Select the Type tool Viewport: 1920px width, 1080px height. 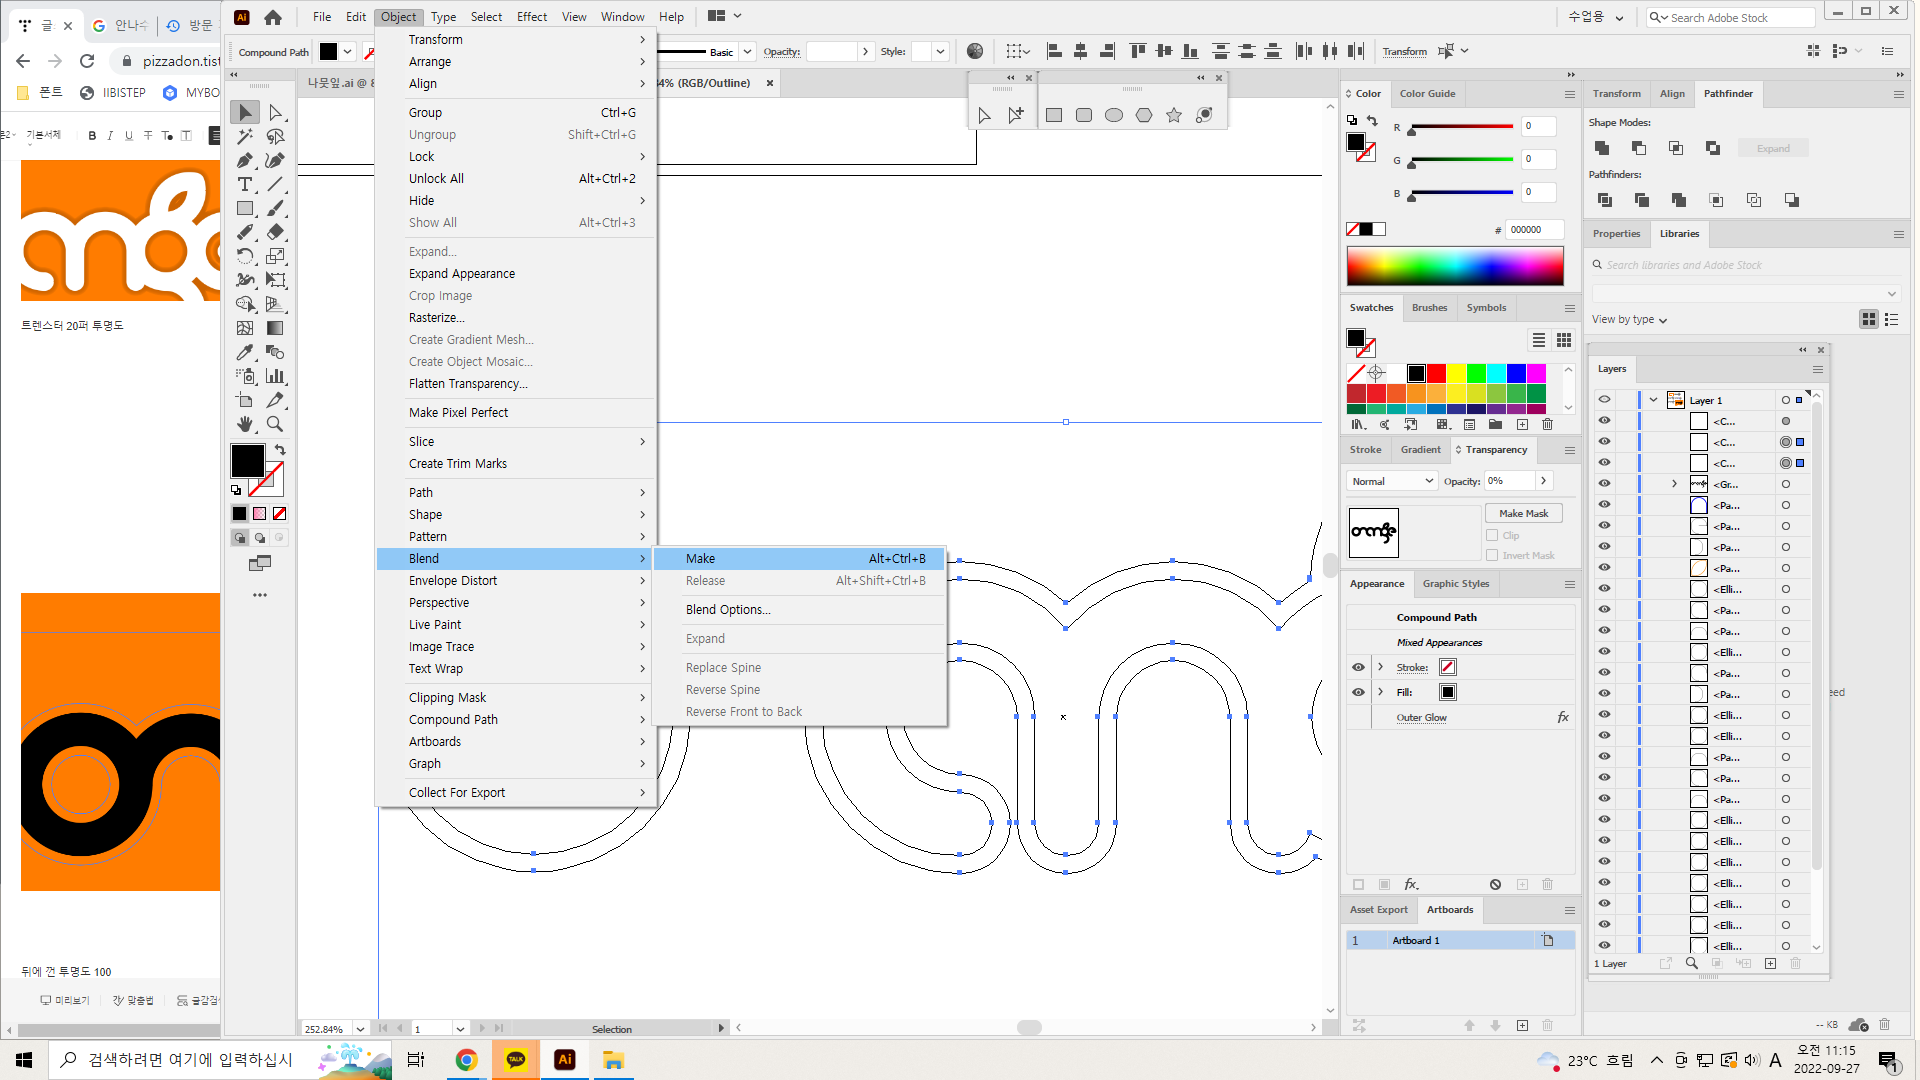tap(245, 185)
